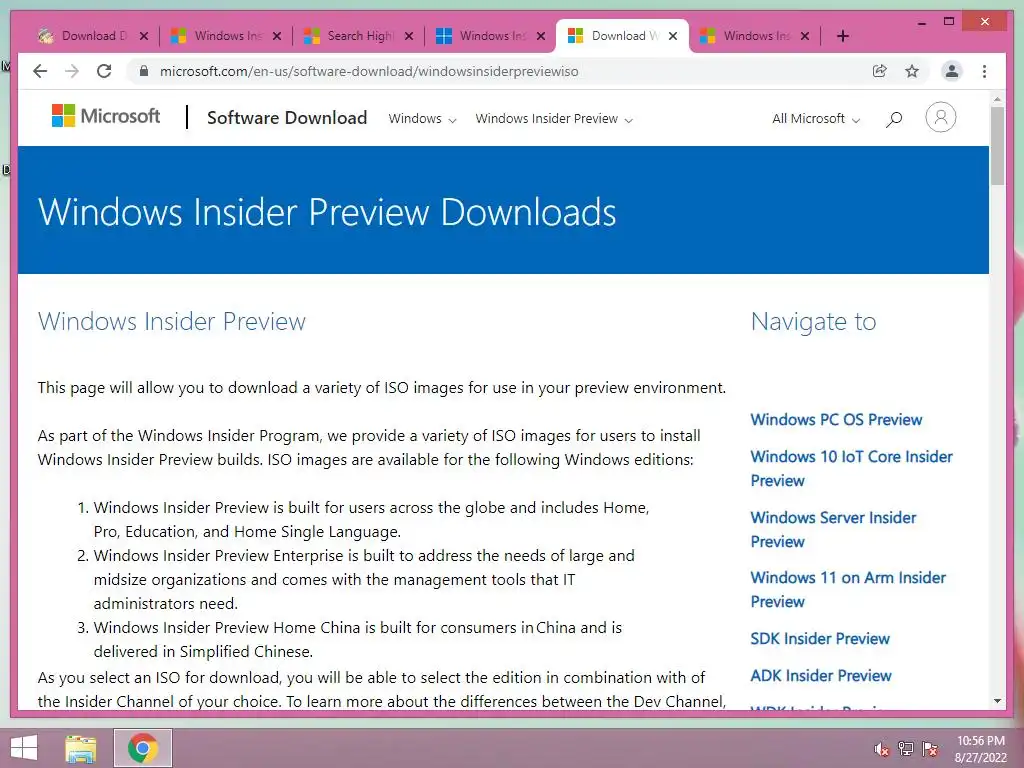The width and height of the screenshot is (1024, 768).
Task: Open Windows 10 IoT Core Insider Preview link
Action: click(x=851, y=468)
